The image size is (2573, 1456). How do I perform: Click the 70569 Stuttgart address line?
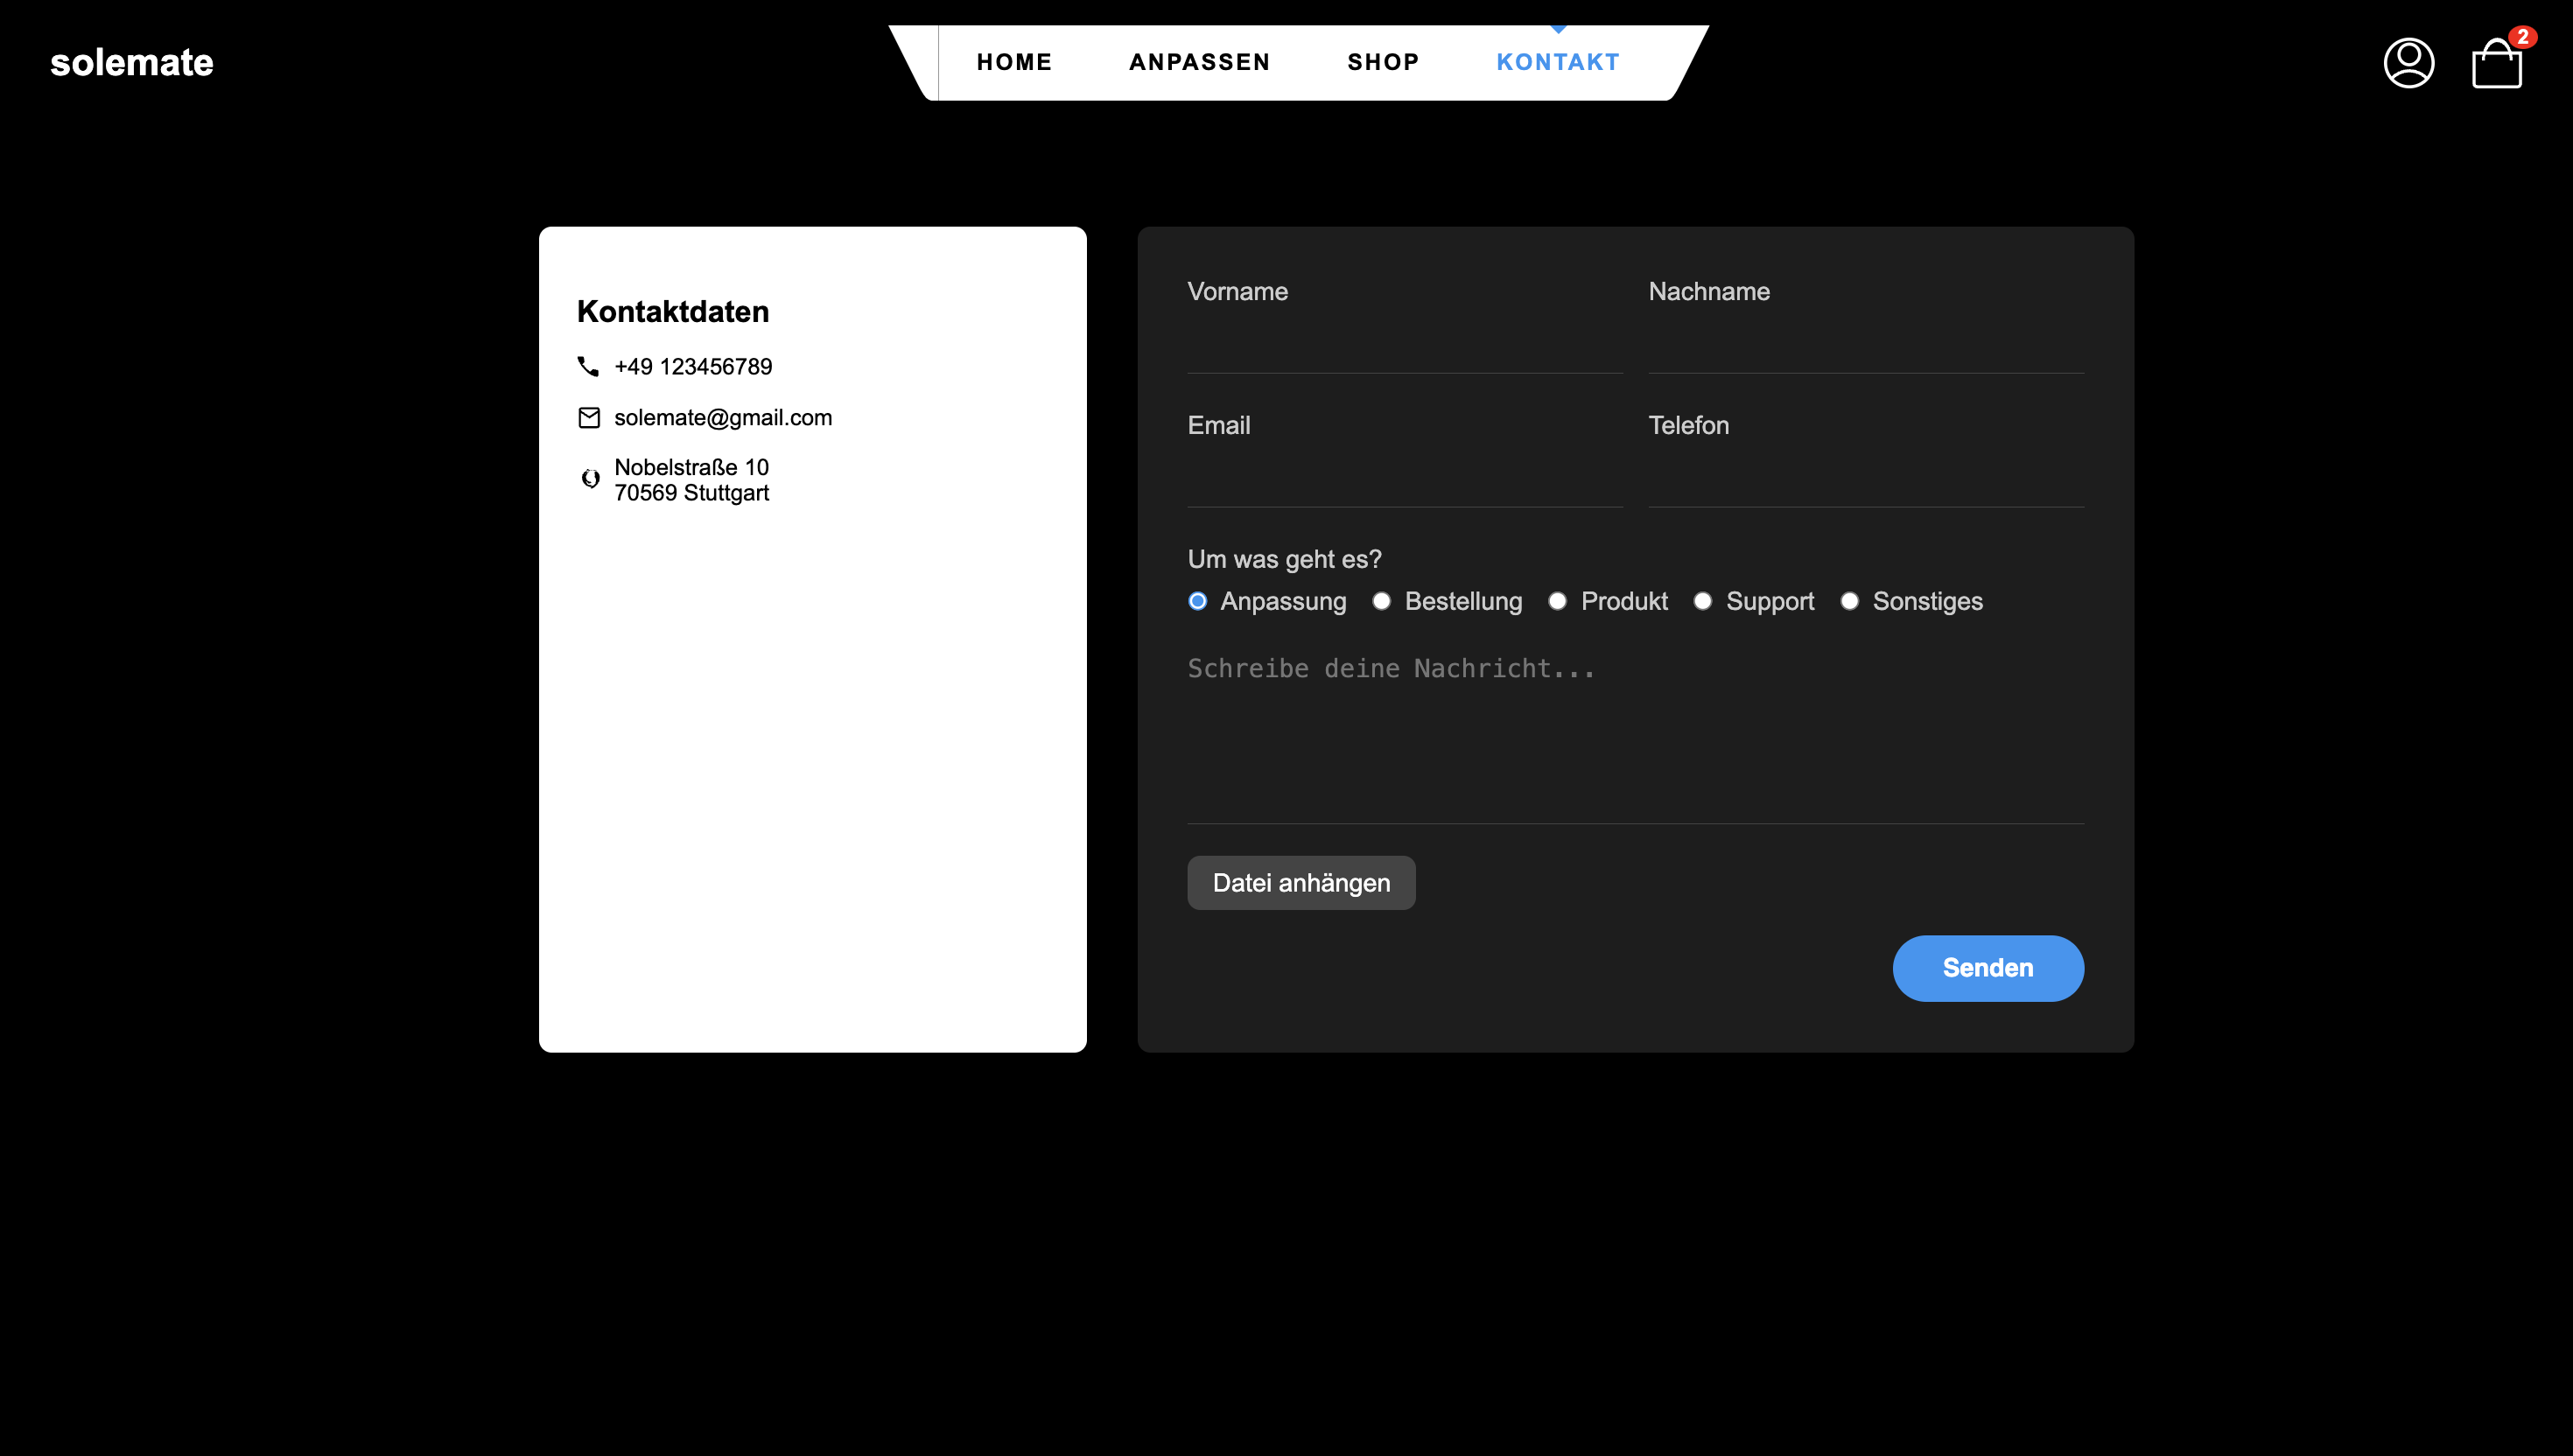point(691,492)
